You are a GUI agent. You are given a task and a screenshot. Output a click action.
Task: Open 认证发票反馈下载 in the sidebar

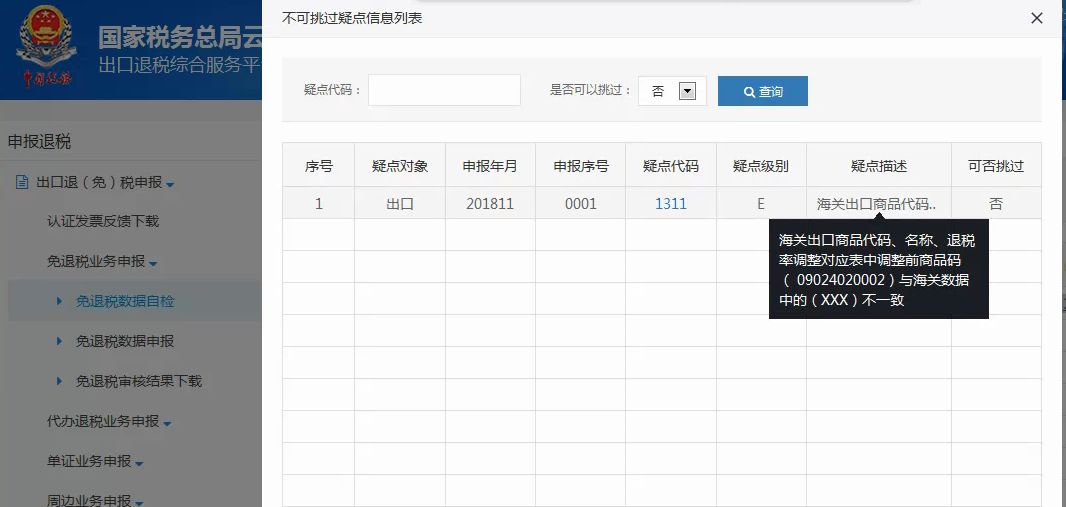pos(103,222)
